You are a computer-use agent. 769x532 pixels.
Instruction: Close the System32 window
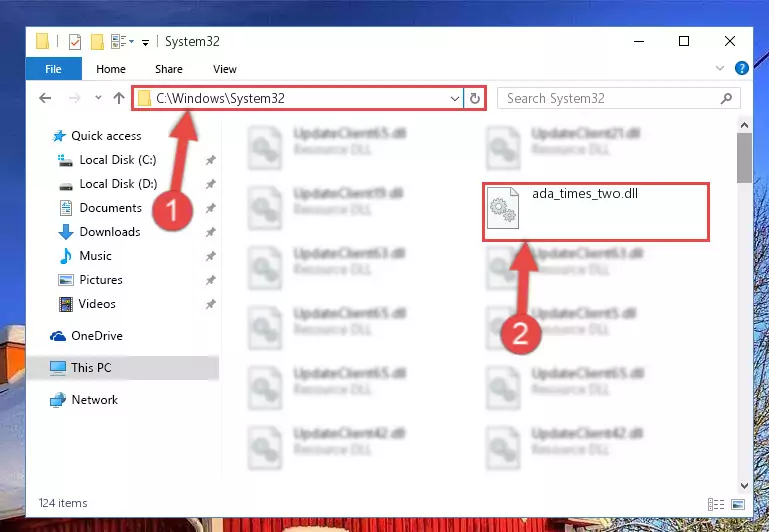pos(730,41)
